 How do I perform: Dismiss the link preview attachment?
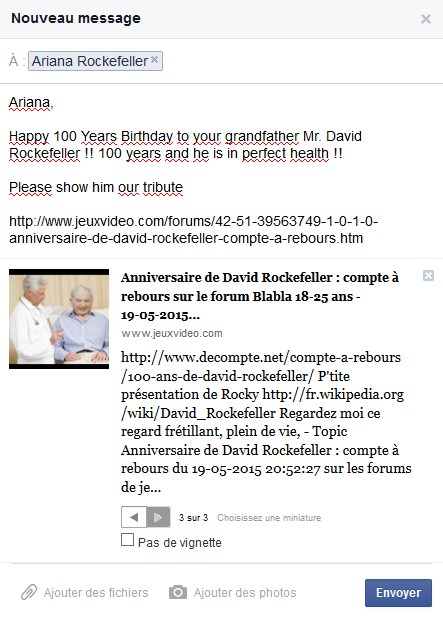click(428, 276)
